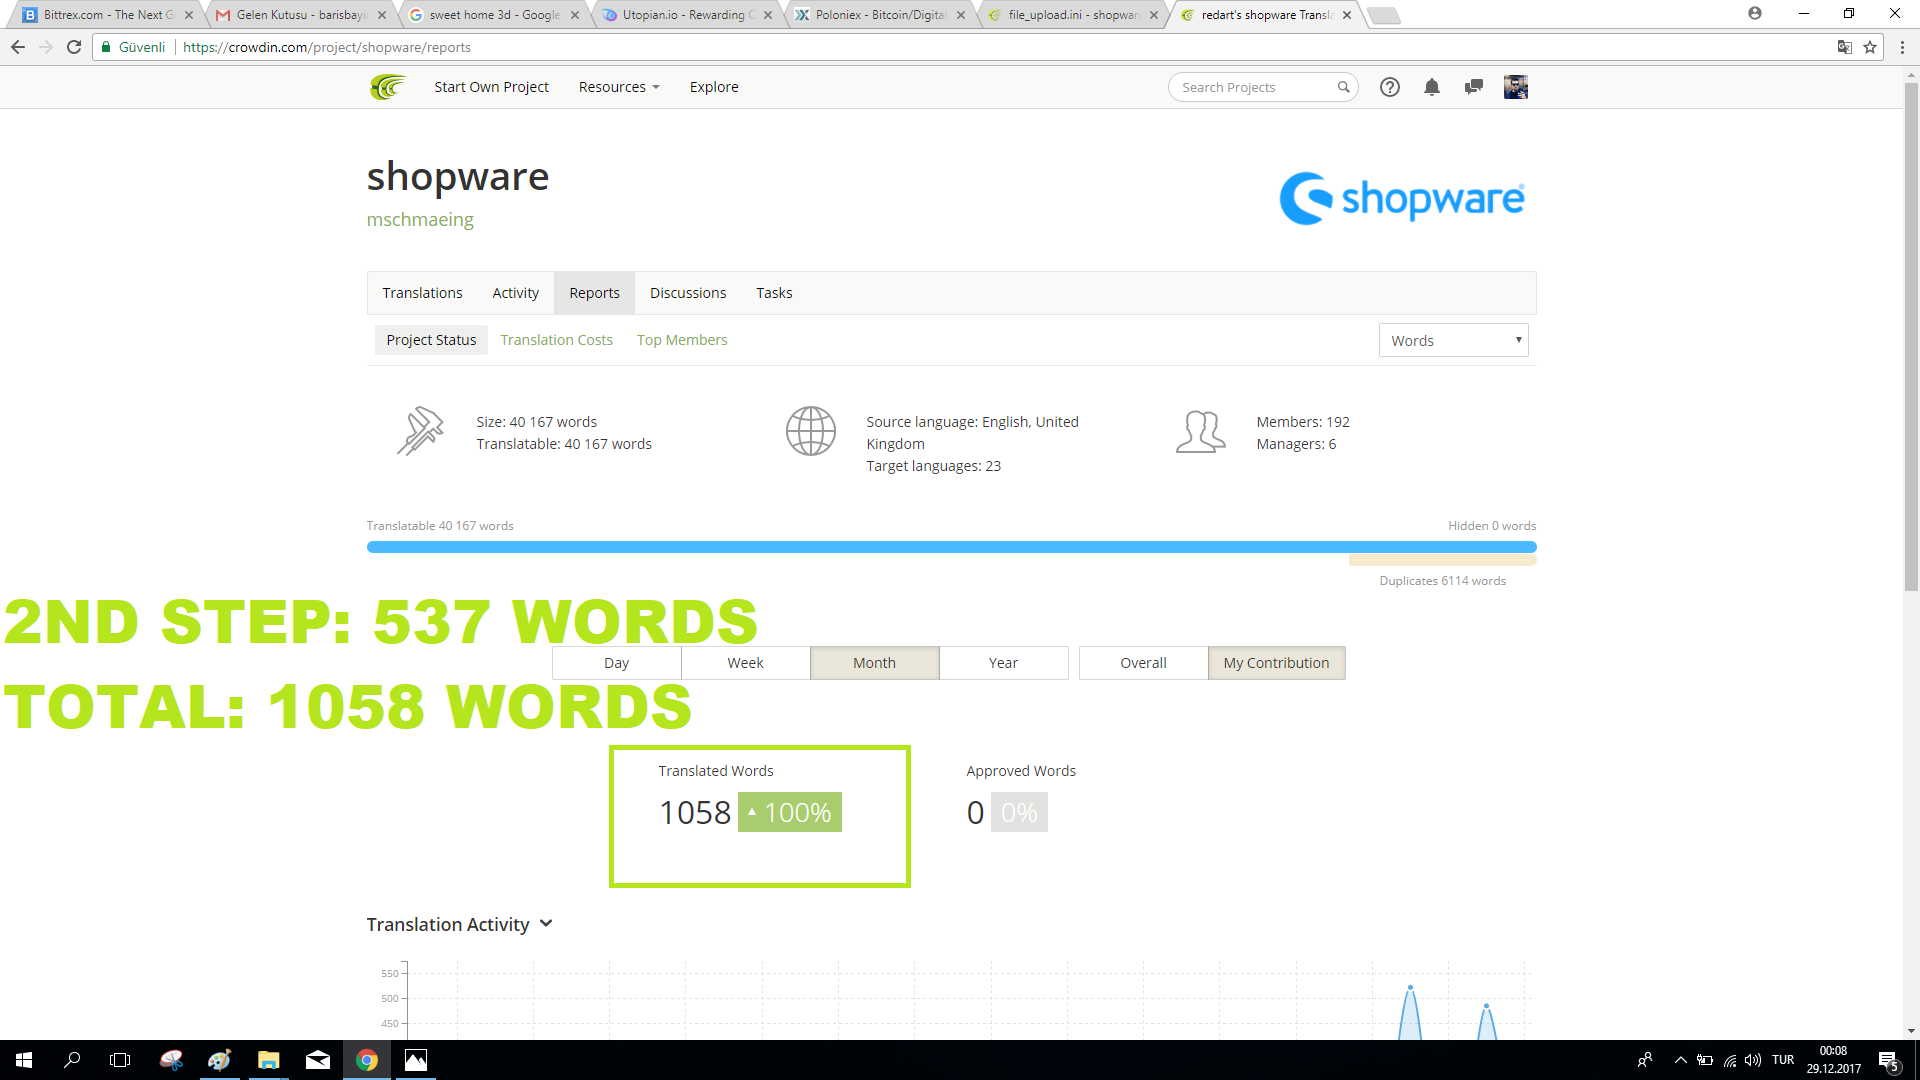Show hidden system tray icons
This screenshot has height=1080, width=1920.
tap(1680, 1060)
